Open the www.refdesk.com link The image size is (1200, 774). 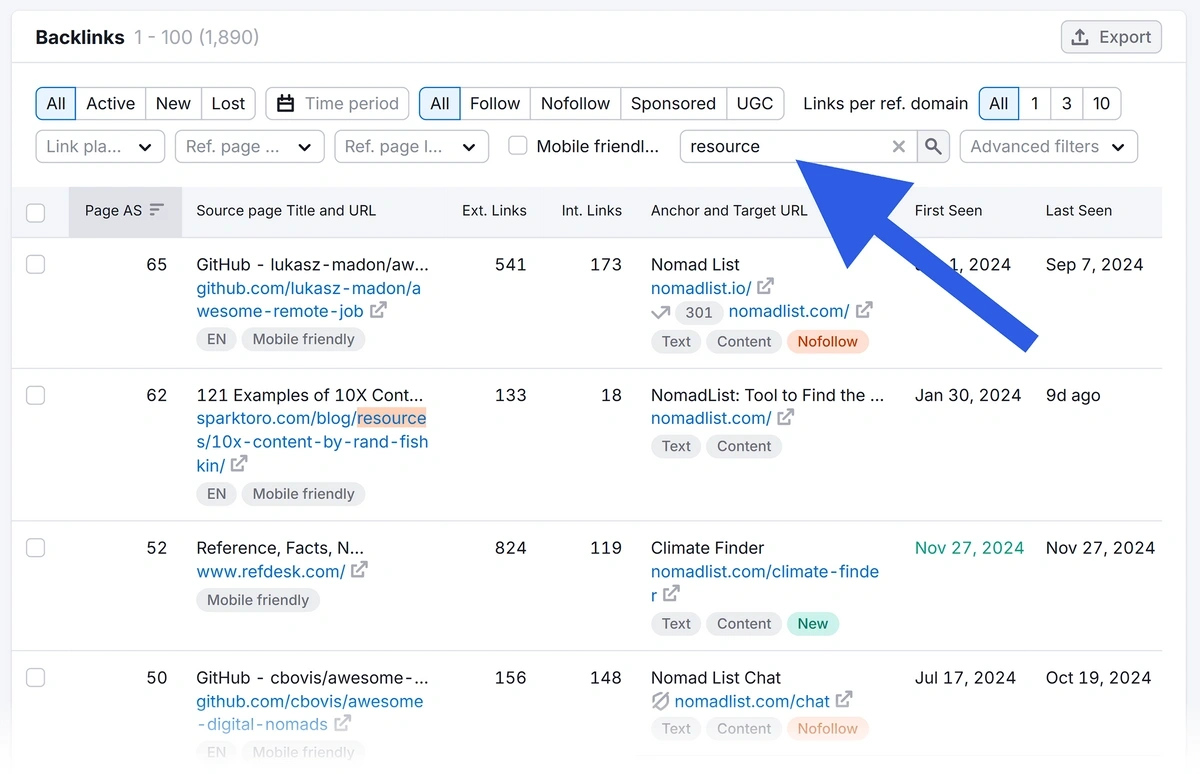tap(270, 571)
